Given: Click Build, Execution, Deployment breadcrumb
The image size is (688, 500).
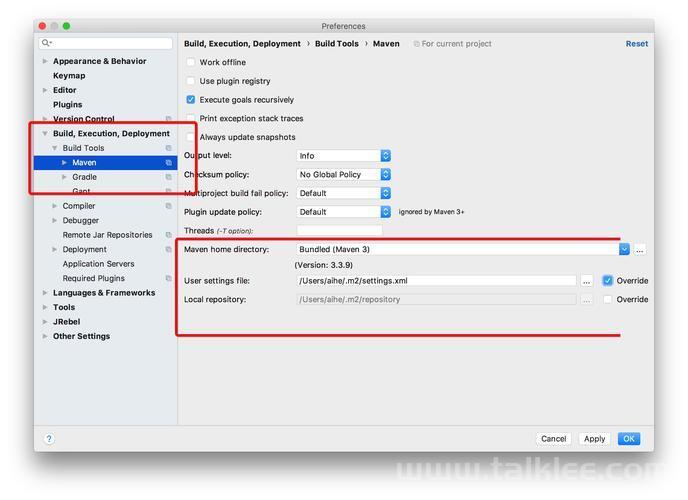Looking at the screenshot, I should [x=242, y=44].
